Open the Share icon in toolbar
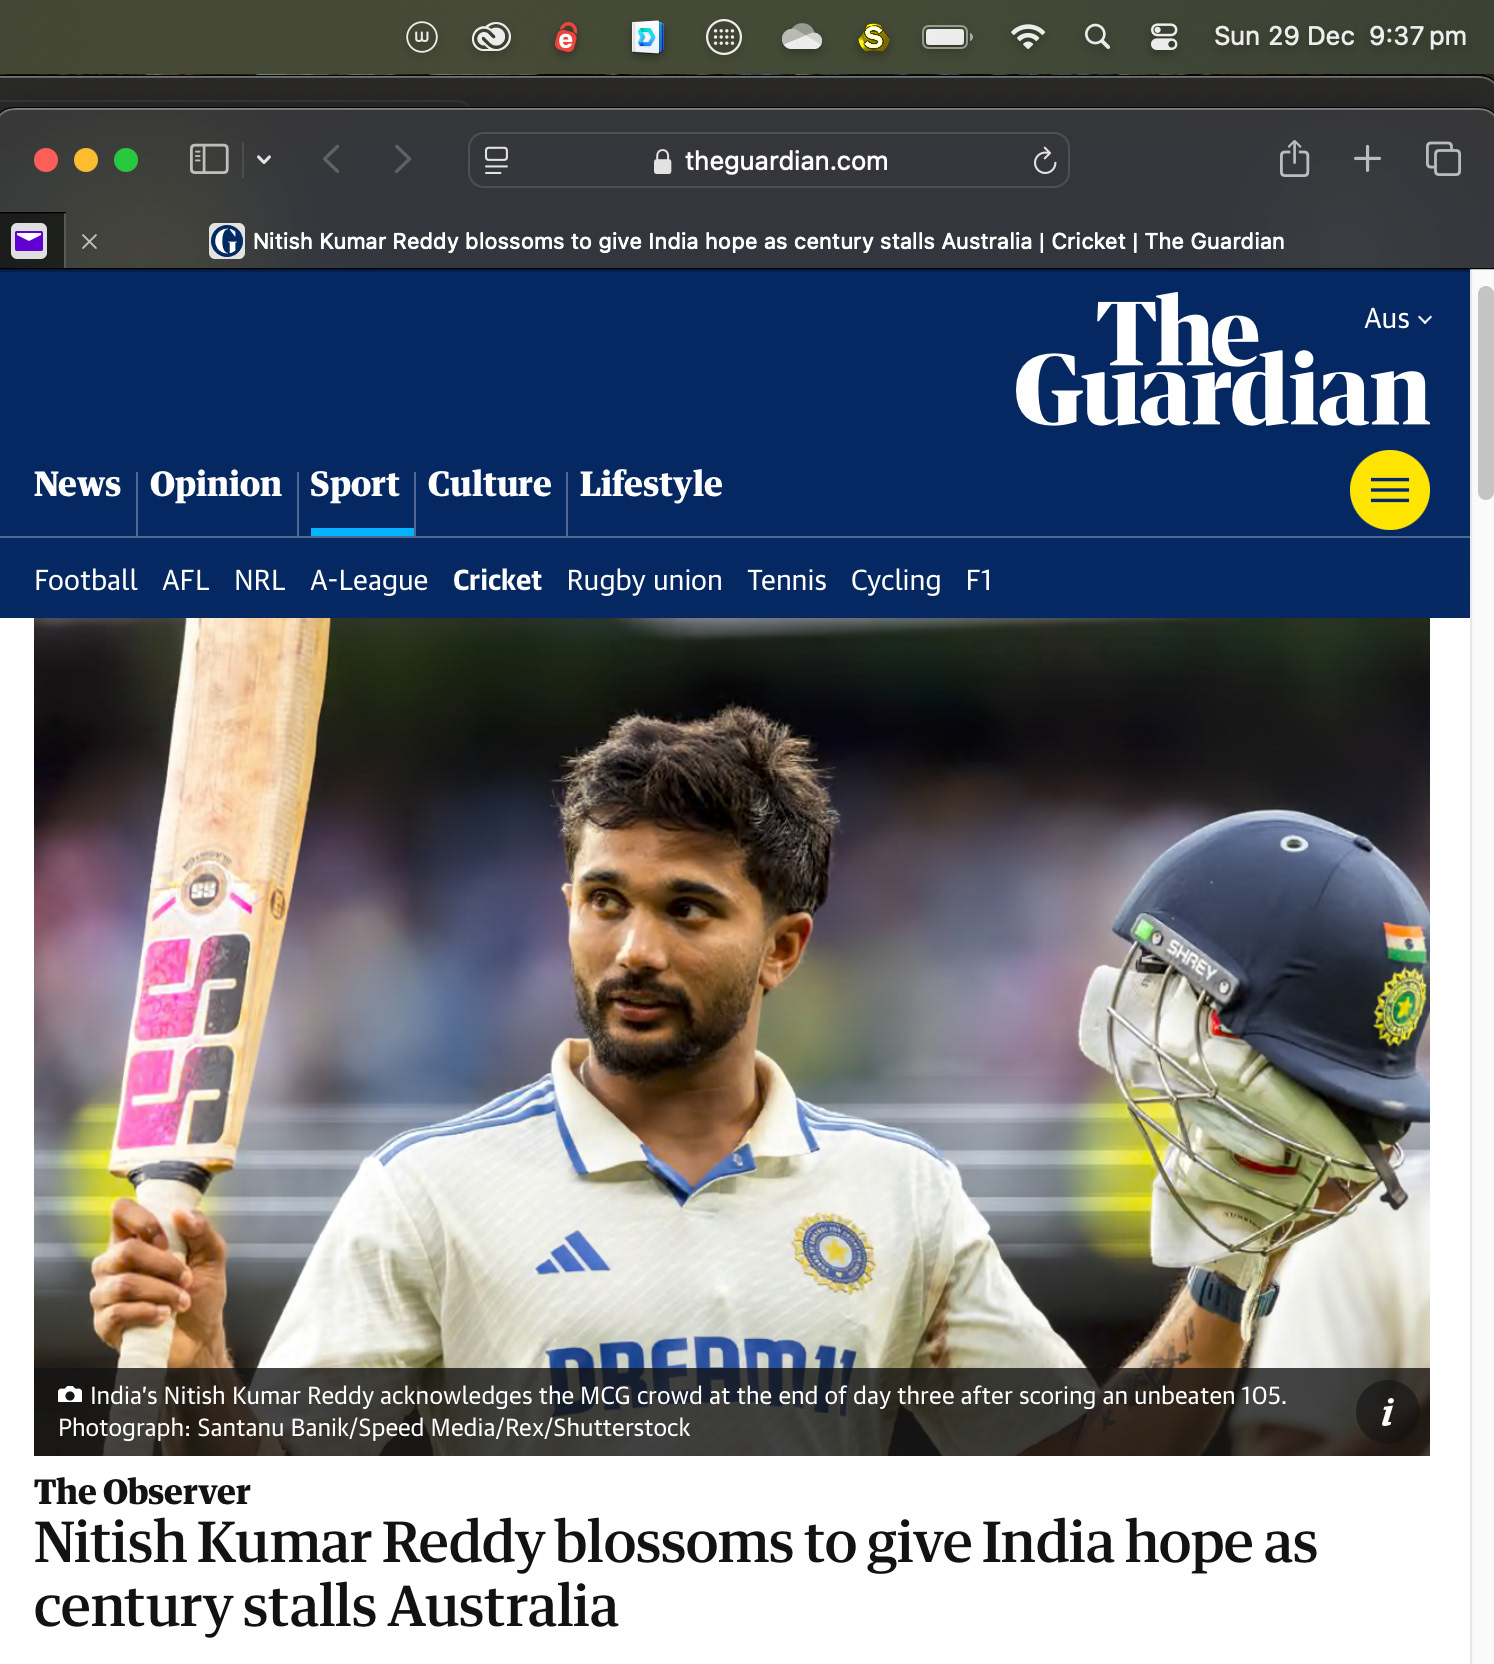 pyautogui.click(x=1294, y=159)
